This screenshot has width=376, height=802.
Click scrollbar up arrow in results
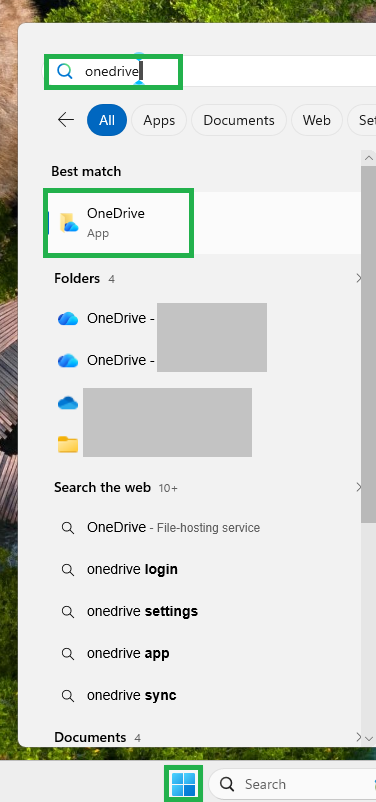coord(369,158)
